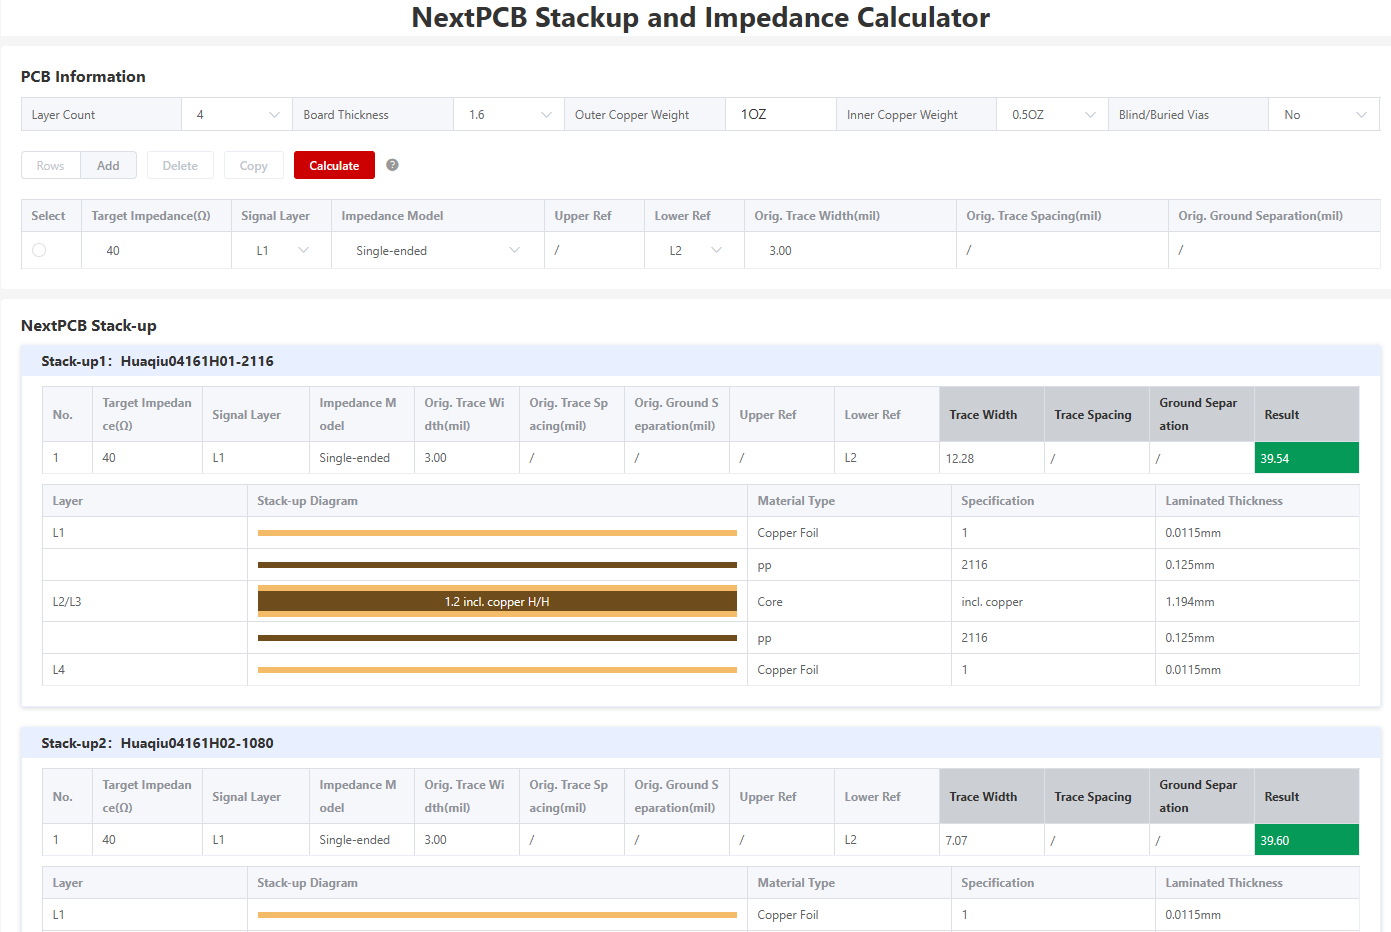Click the green 39.54 result cell
This screenshot has height=932, width=1391.
(x=1306, y=458)
